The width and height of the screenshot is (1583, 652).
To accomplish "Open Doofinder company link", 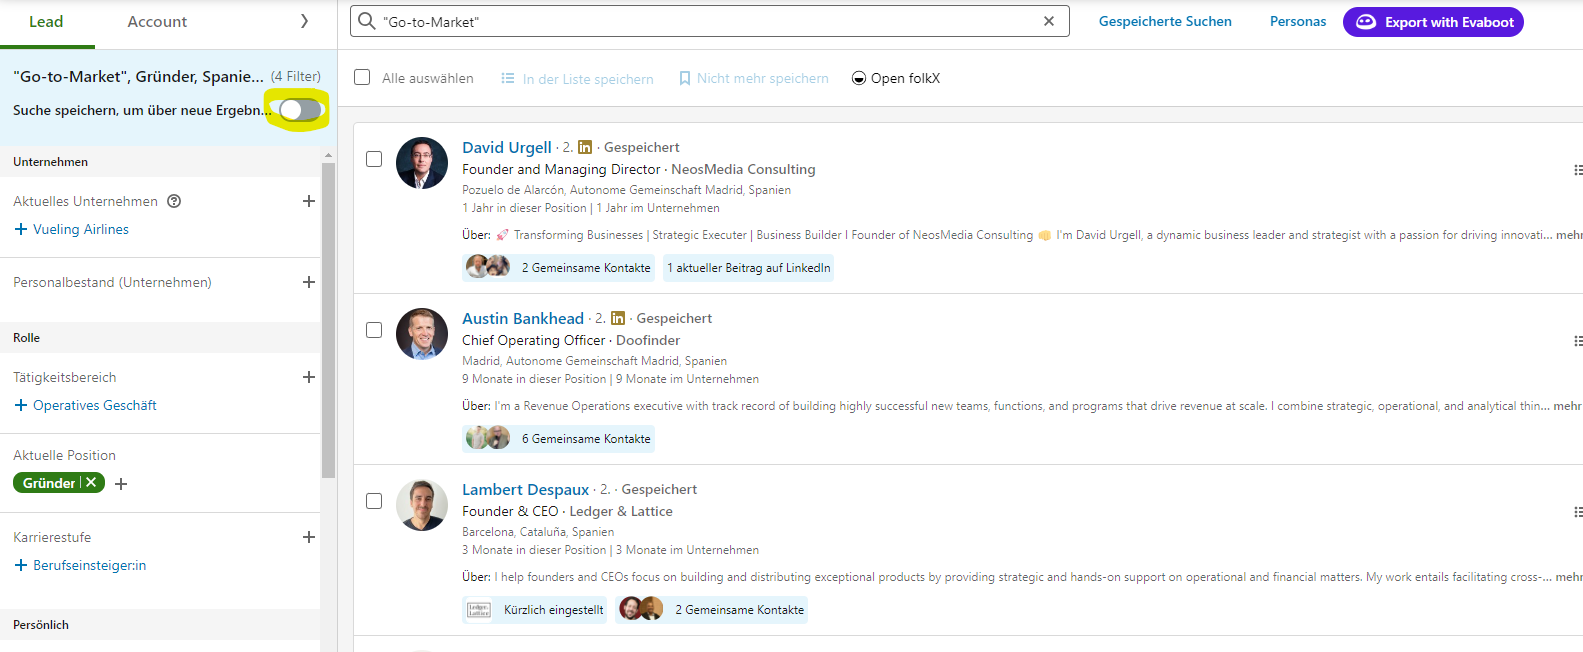I will (648, 340).
